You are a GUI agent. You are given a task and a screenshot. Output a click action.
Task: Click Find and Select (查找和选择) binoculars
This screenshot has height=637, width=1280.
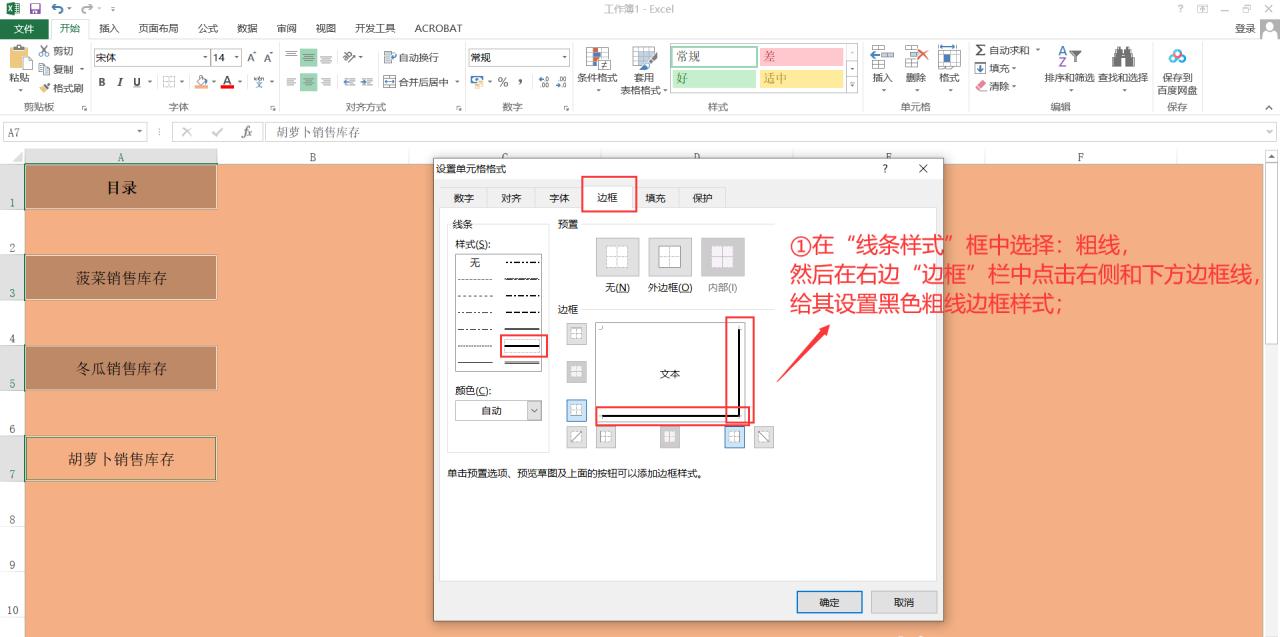1123,58
